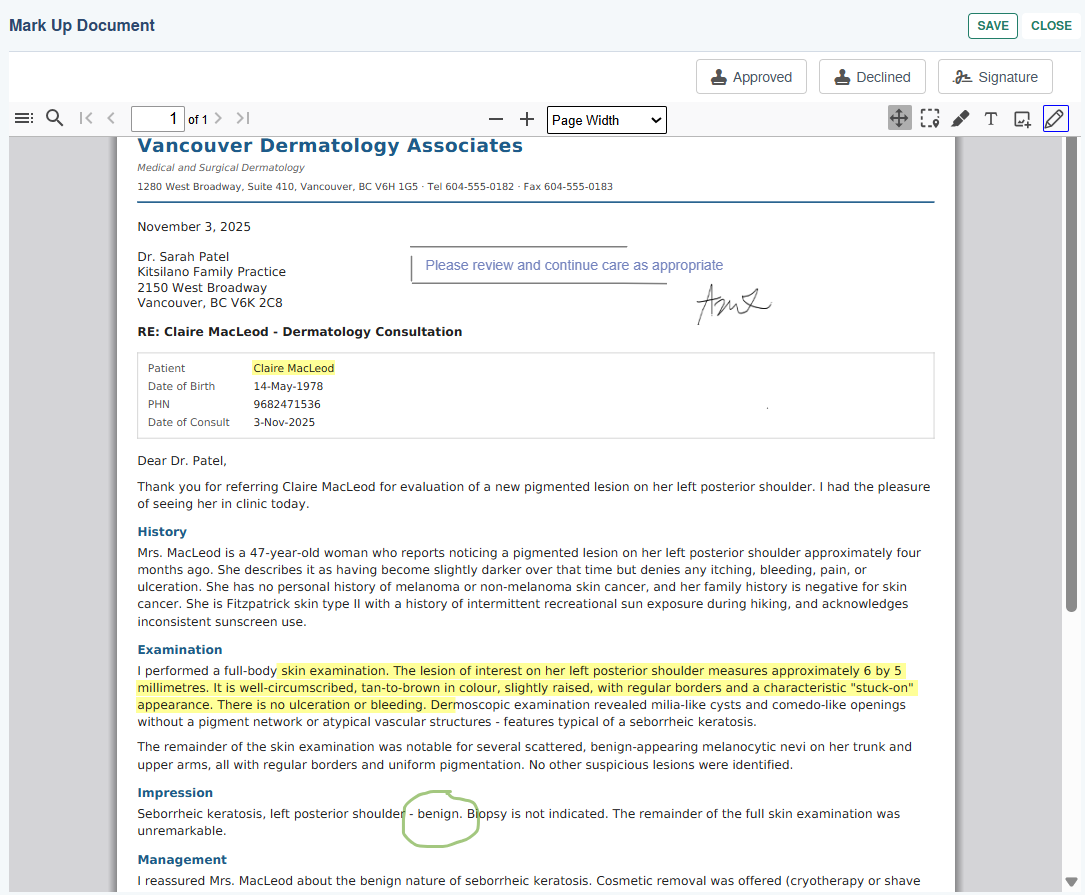Zoom out with the minus icon
Viewport: 1085px width, 895px height.
click(x=495, y=119)
